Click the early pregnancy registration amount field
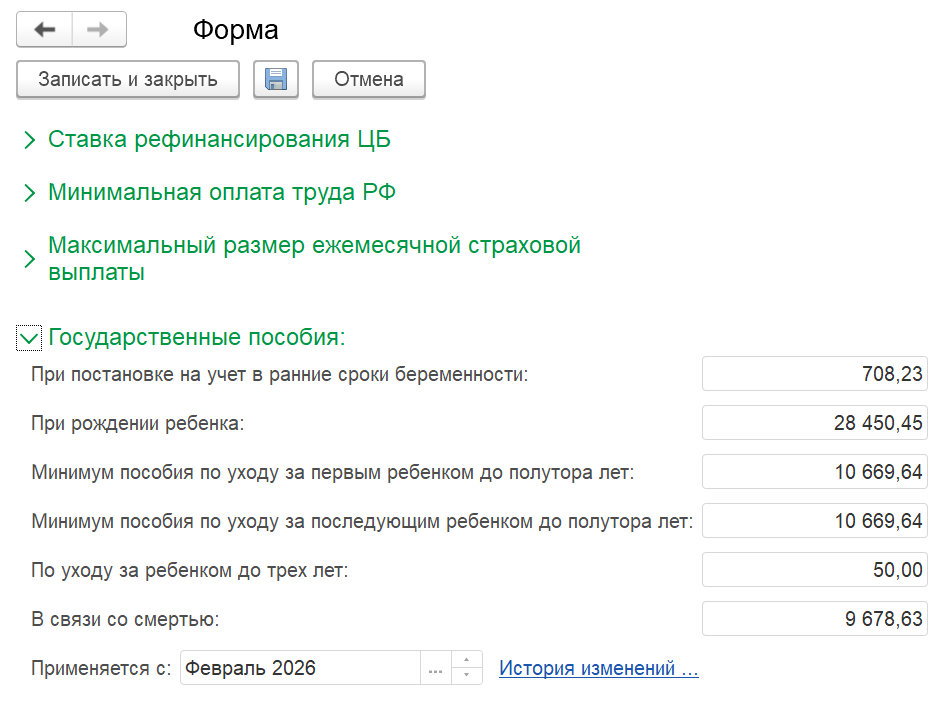 (814, 375)
